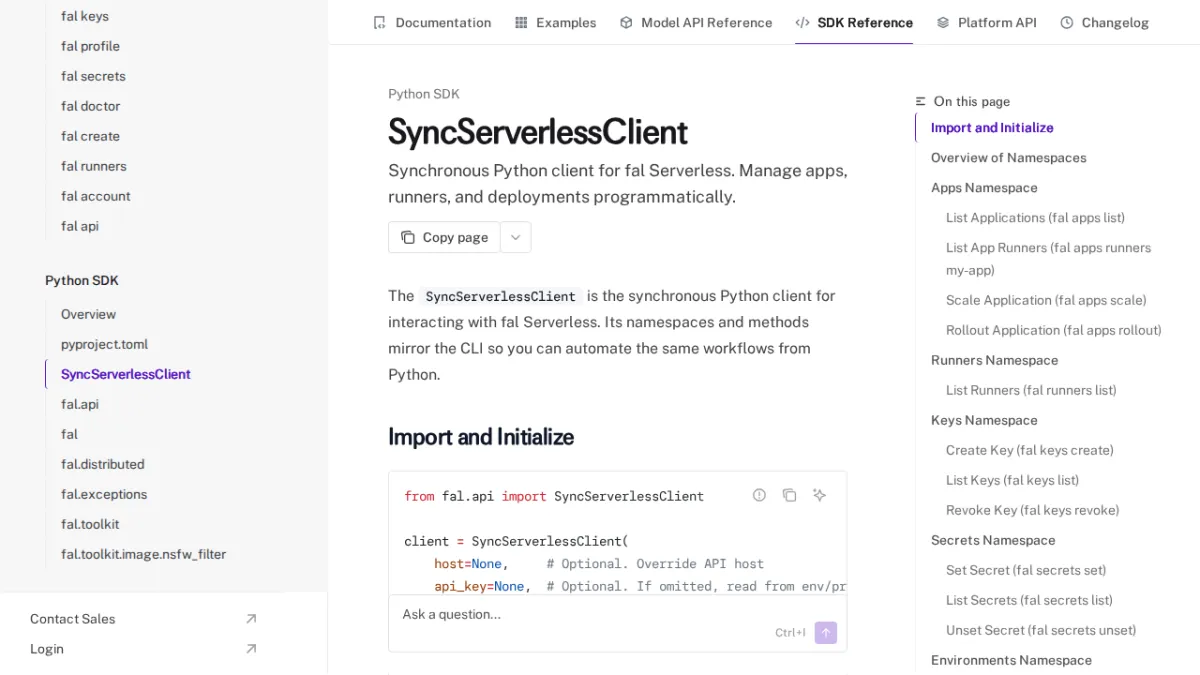Open the Examples tab

[x=555, y=22]
